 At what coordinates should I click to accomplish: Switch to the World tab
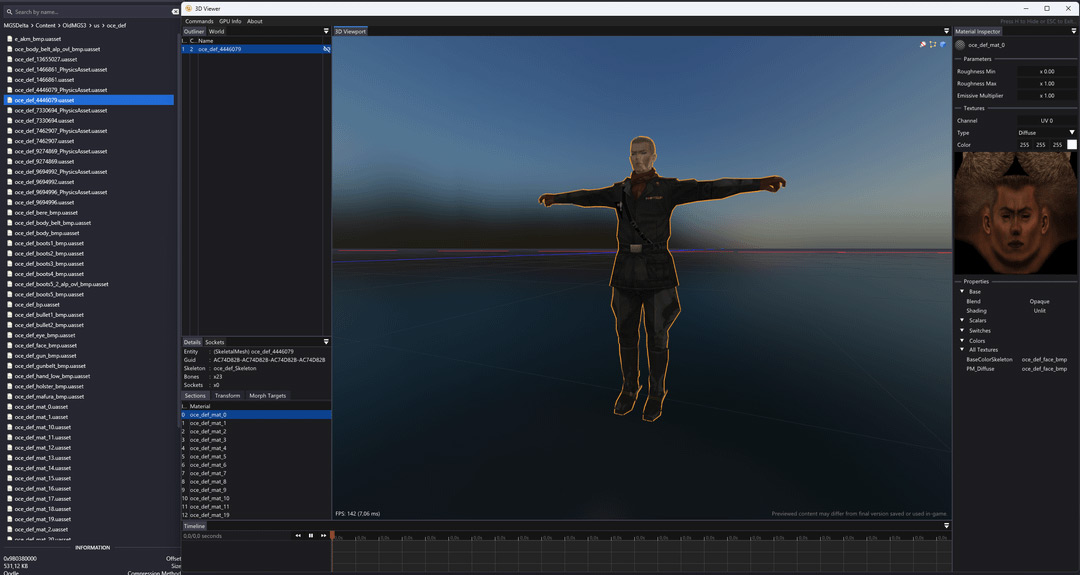click(216, 31)
